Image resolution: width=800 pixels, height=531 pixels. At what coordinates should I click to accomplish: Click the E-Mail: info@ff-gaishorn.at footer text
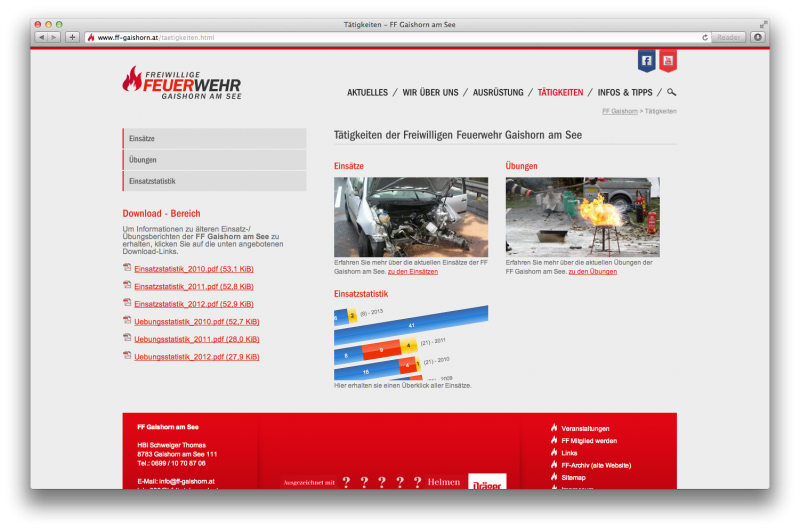tap(176, 482)
